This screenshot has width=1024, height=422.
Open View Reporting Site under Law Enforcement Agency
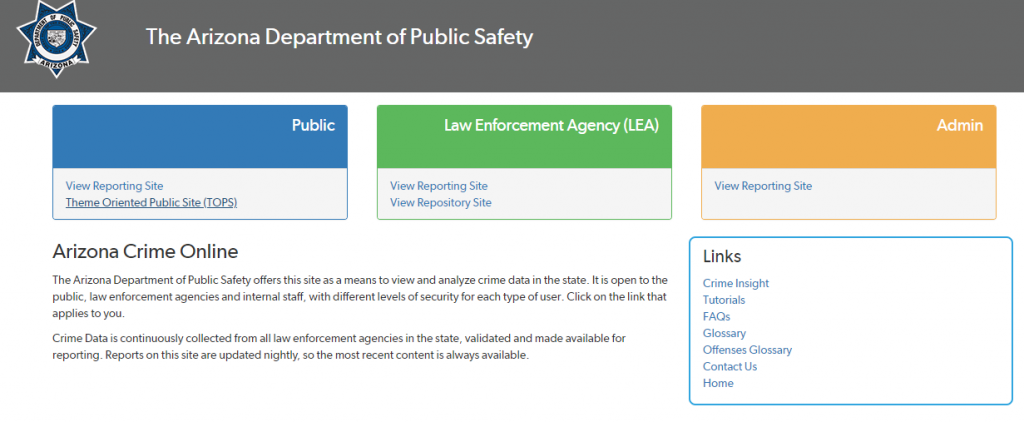click(439, 186)
